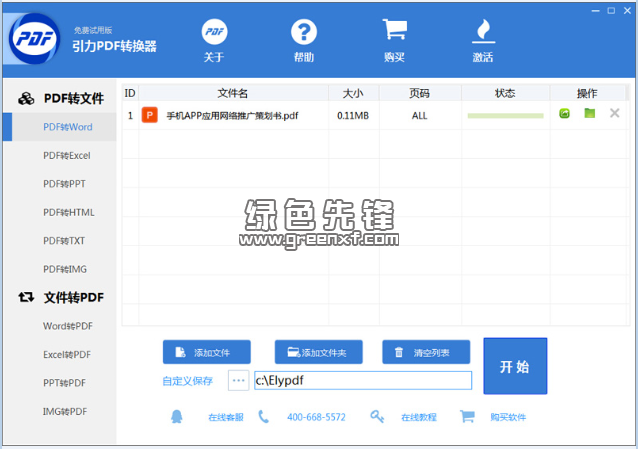The width and height of the screenshot is (638, 449).
Task: Click the c:\Elypdf save path field
Action: tap(363, 381)
